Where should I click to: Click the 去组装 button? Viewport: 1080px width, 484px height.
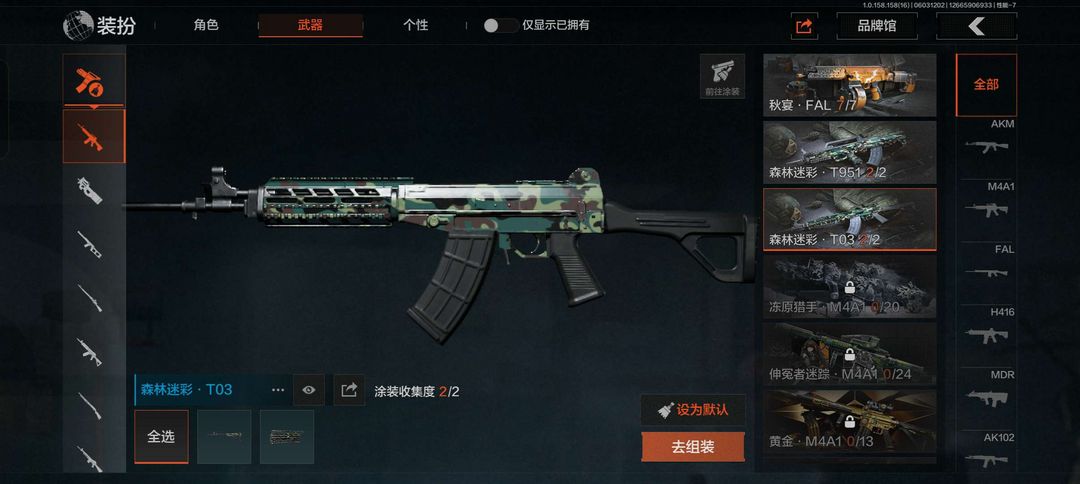[693, 447]
